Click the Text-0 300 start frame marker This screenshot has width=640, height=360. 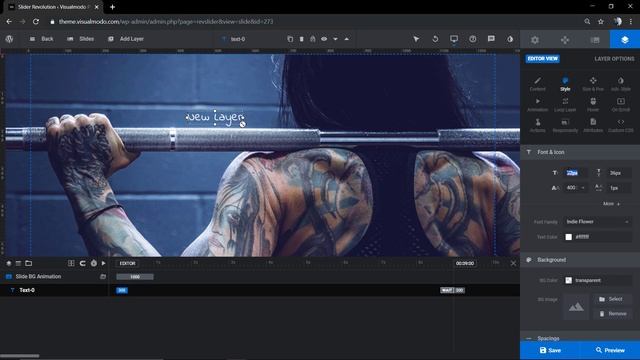(122, 290)
